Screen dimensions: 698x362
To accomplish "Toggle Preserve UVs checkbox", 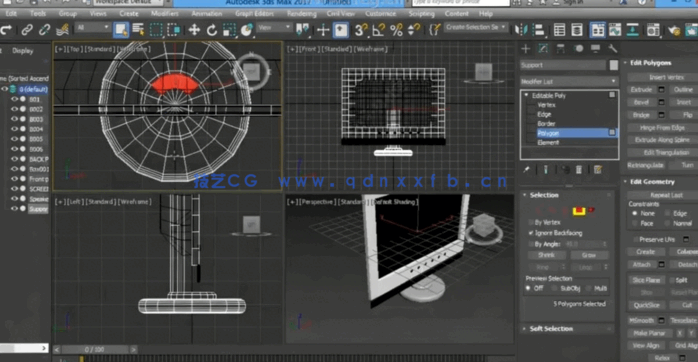I will pos(635,240).
